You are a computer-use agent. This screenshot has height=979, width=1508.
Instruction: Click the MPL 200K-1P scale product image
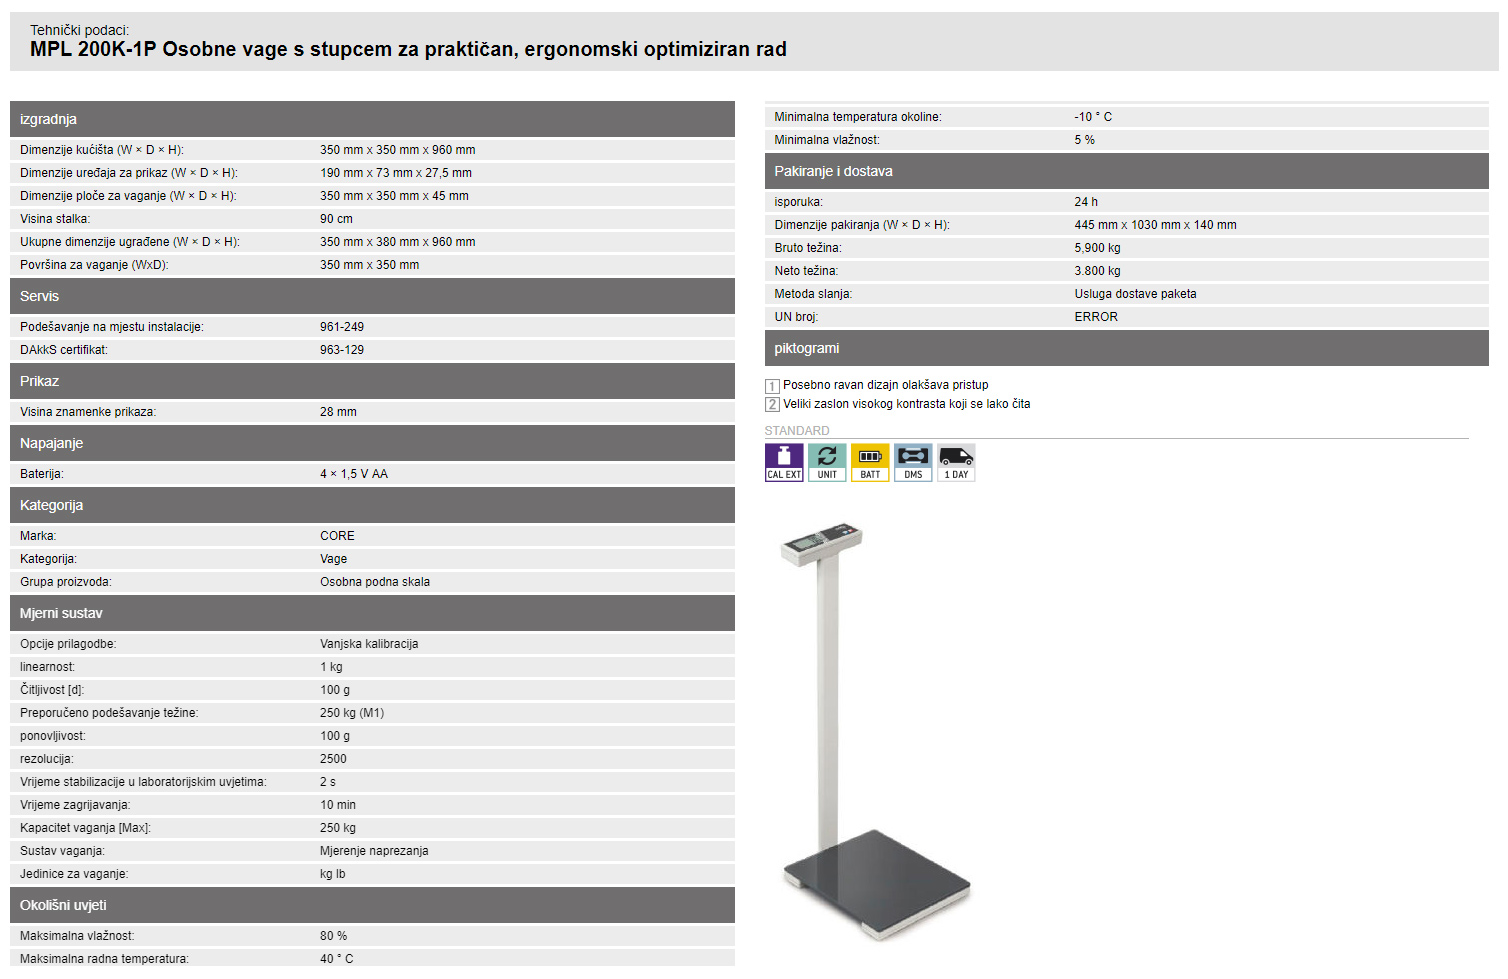point(870,730)
